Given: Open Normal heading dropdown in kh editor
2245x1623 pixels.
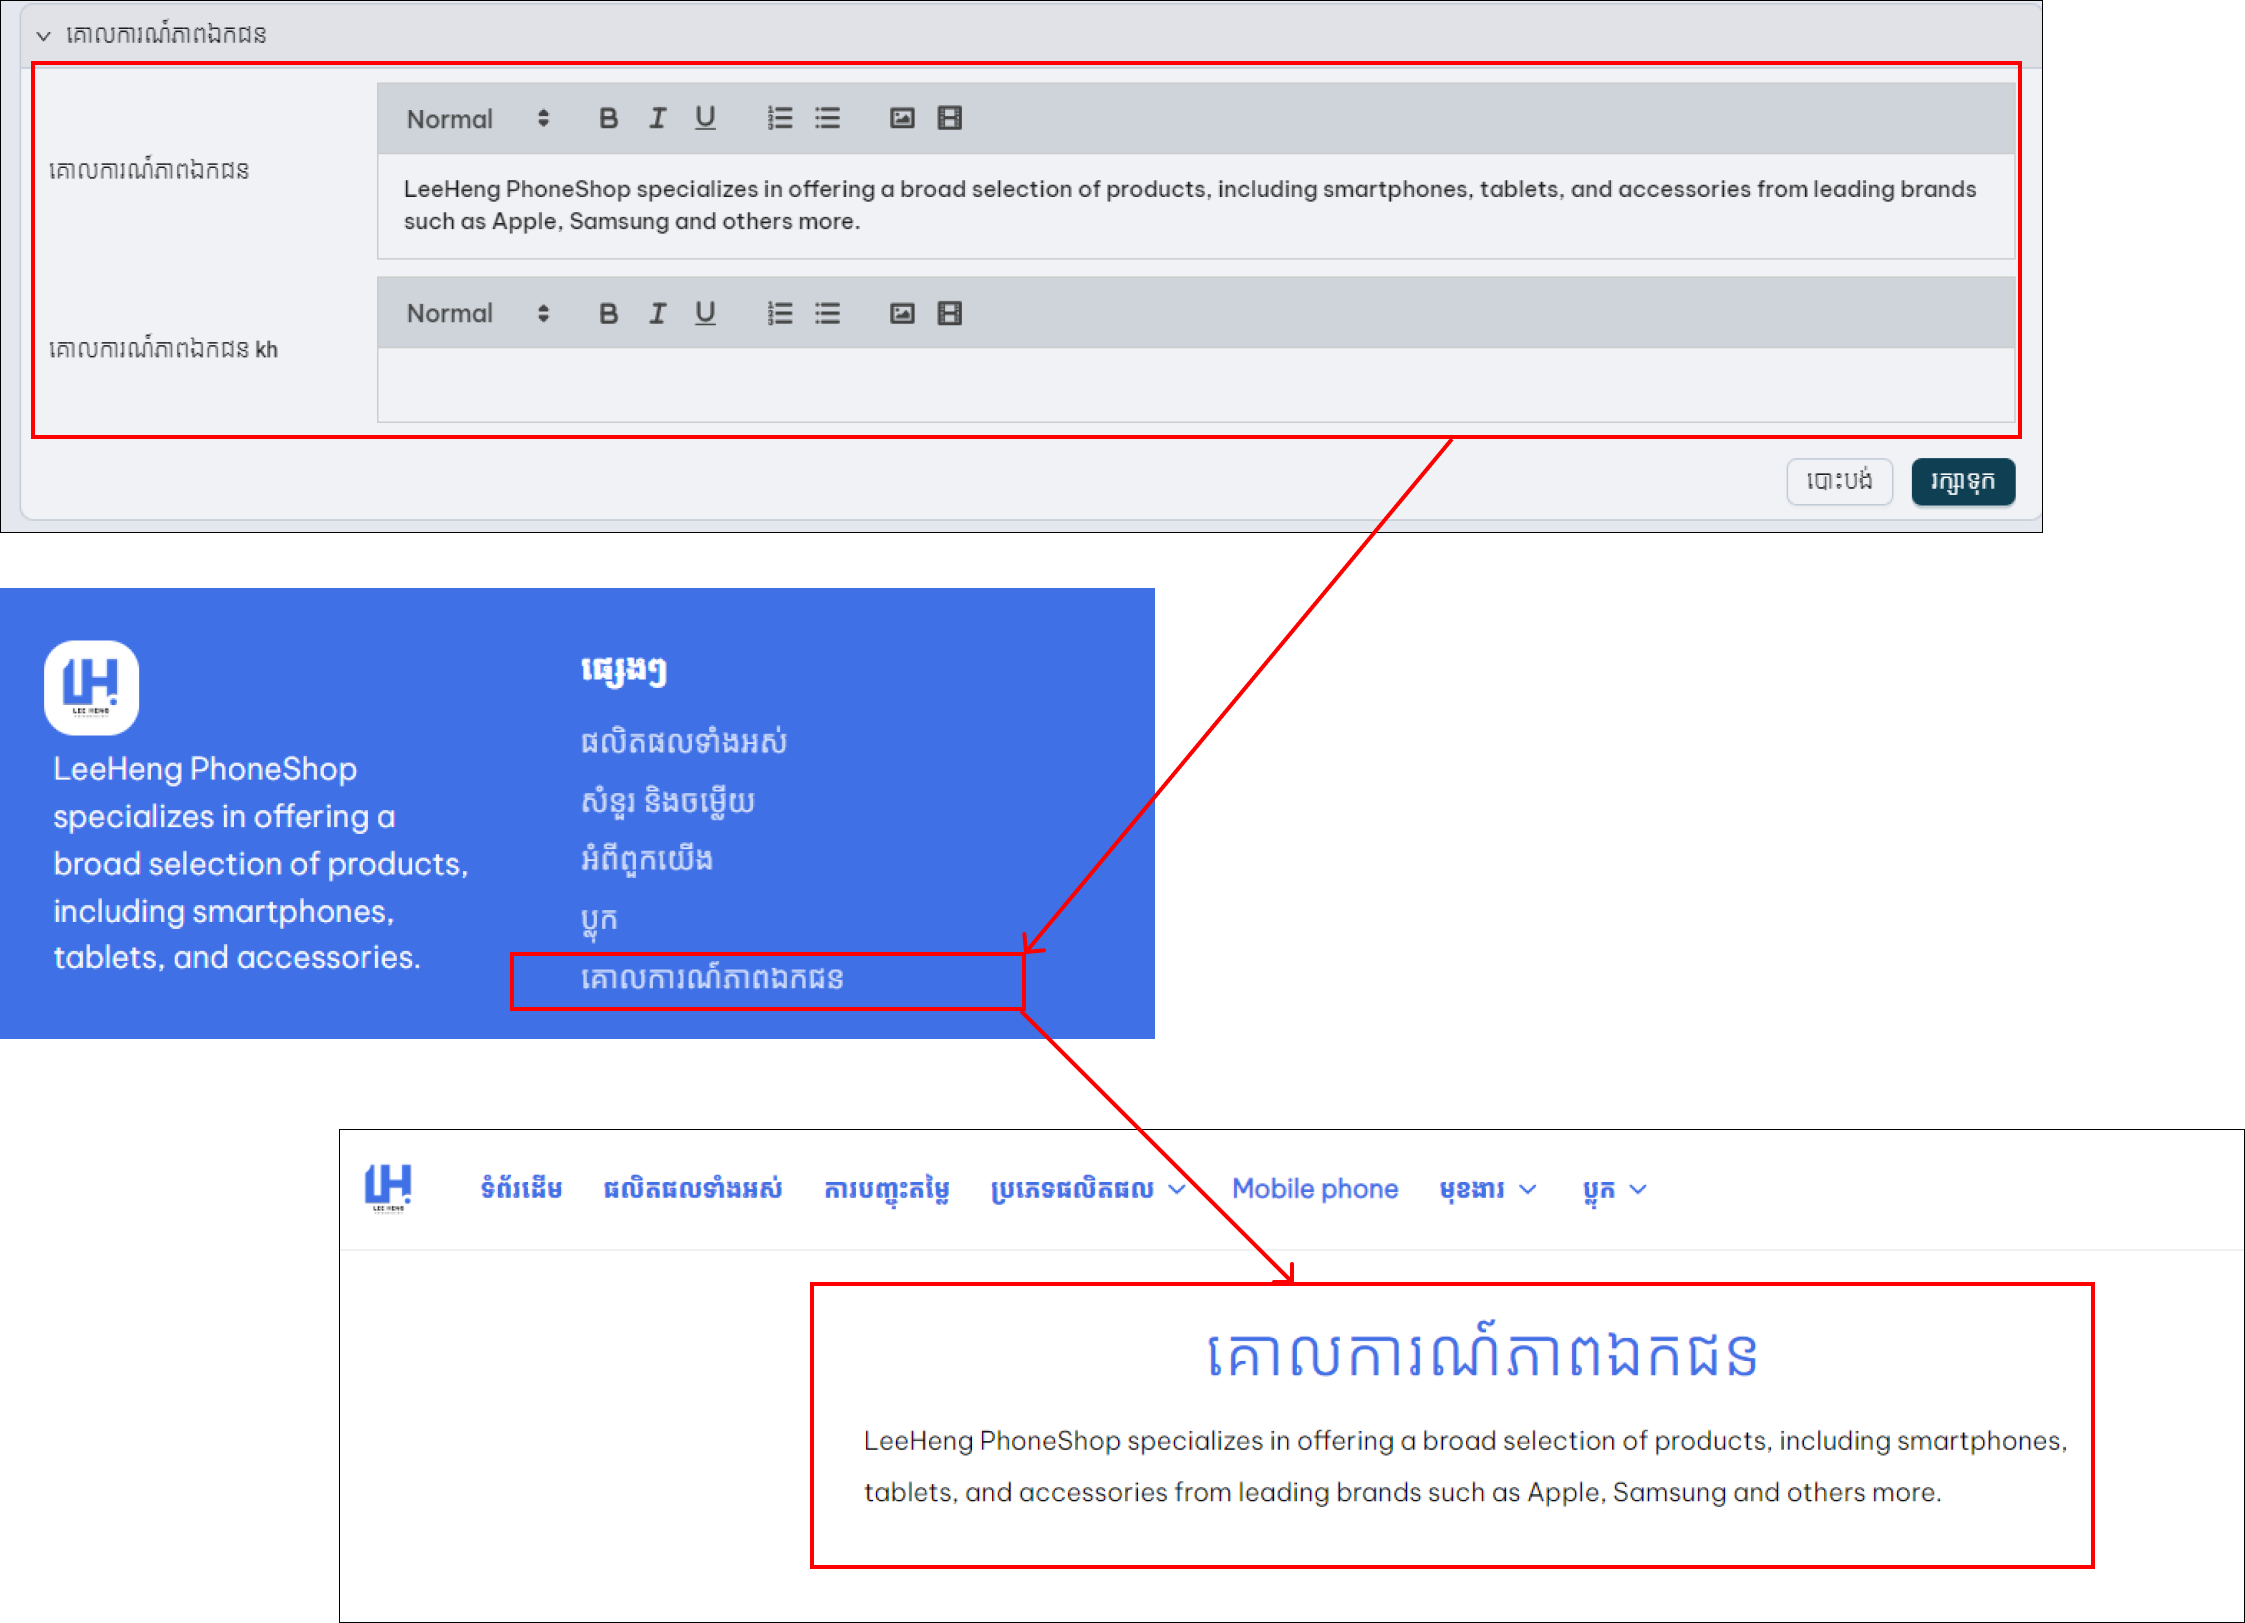Looking at the screenshot, I should [478, 313].
